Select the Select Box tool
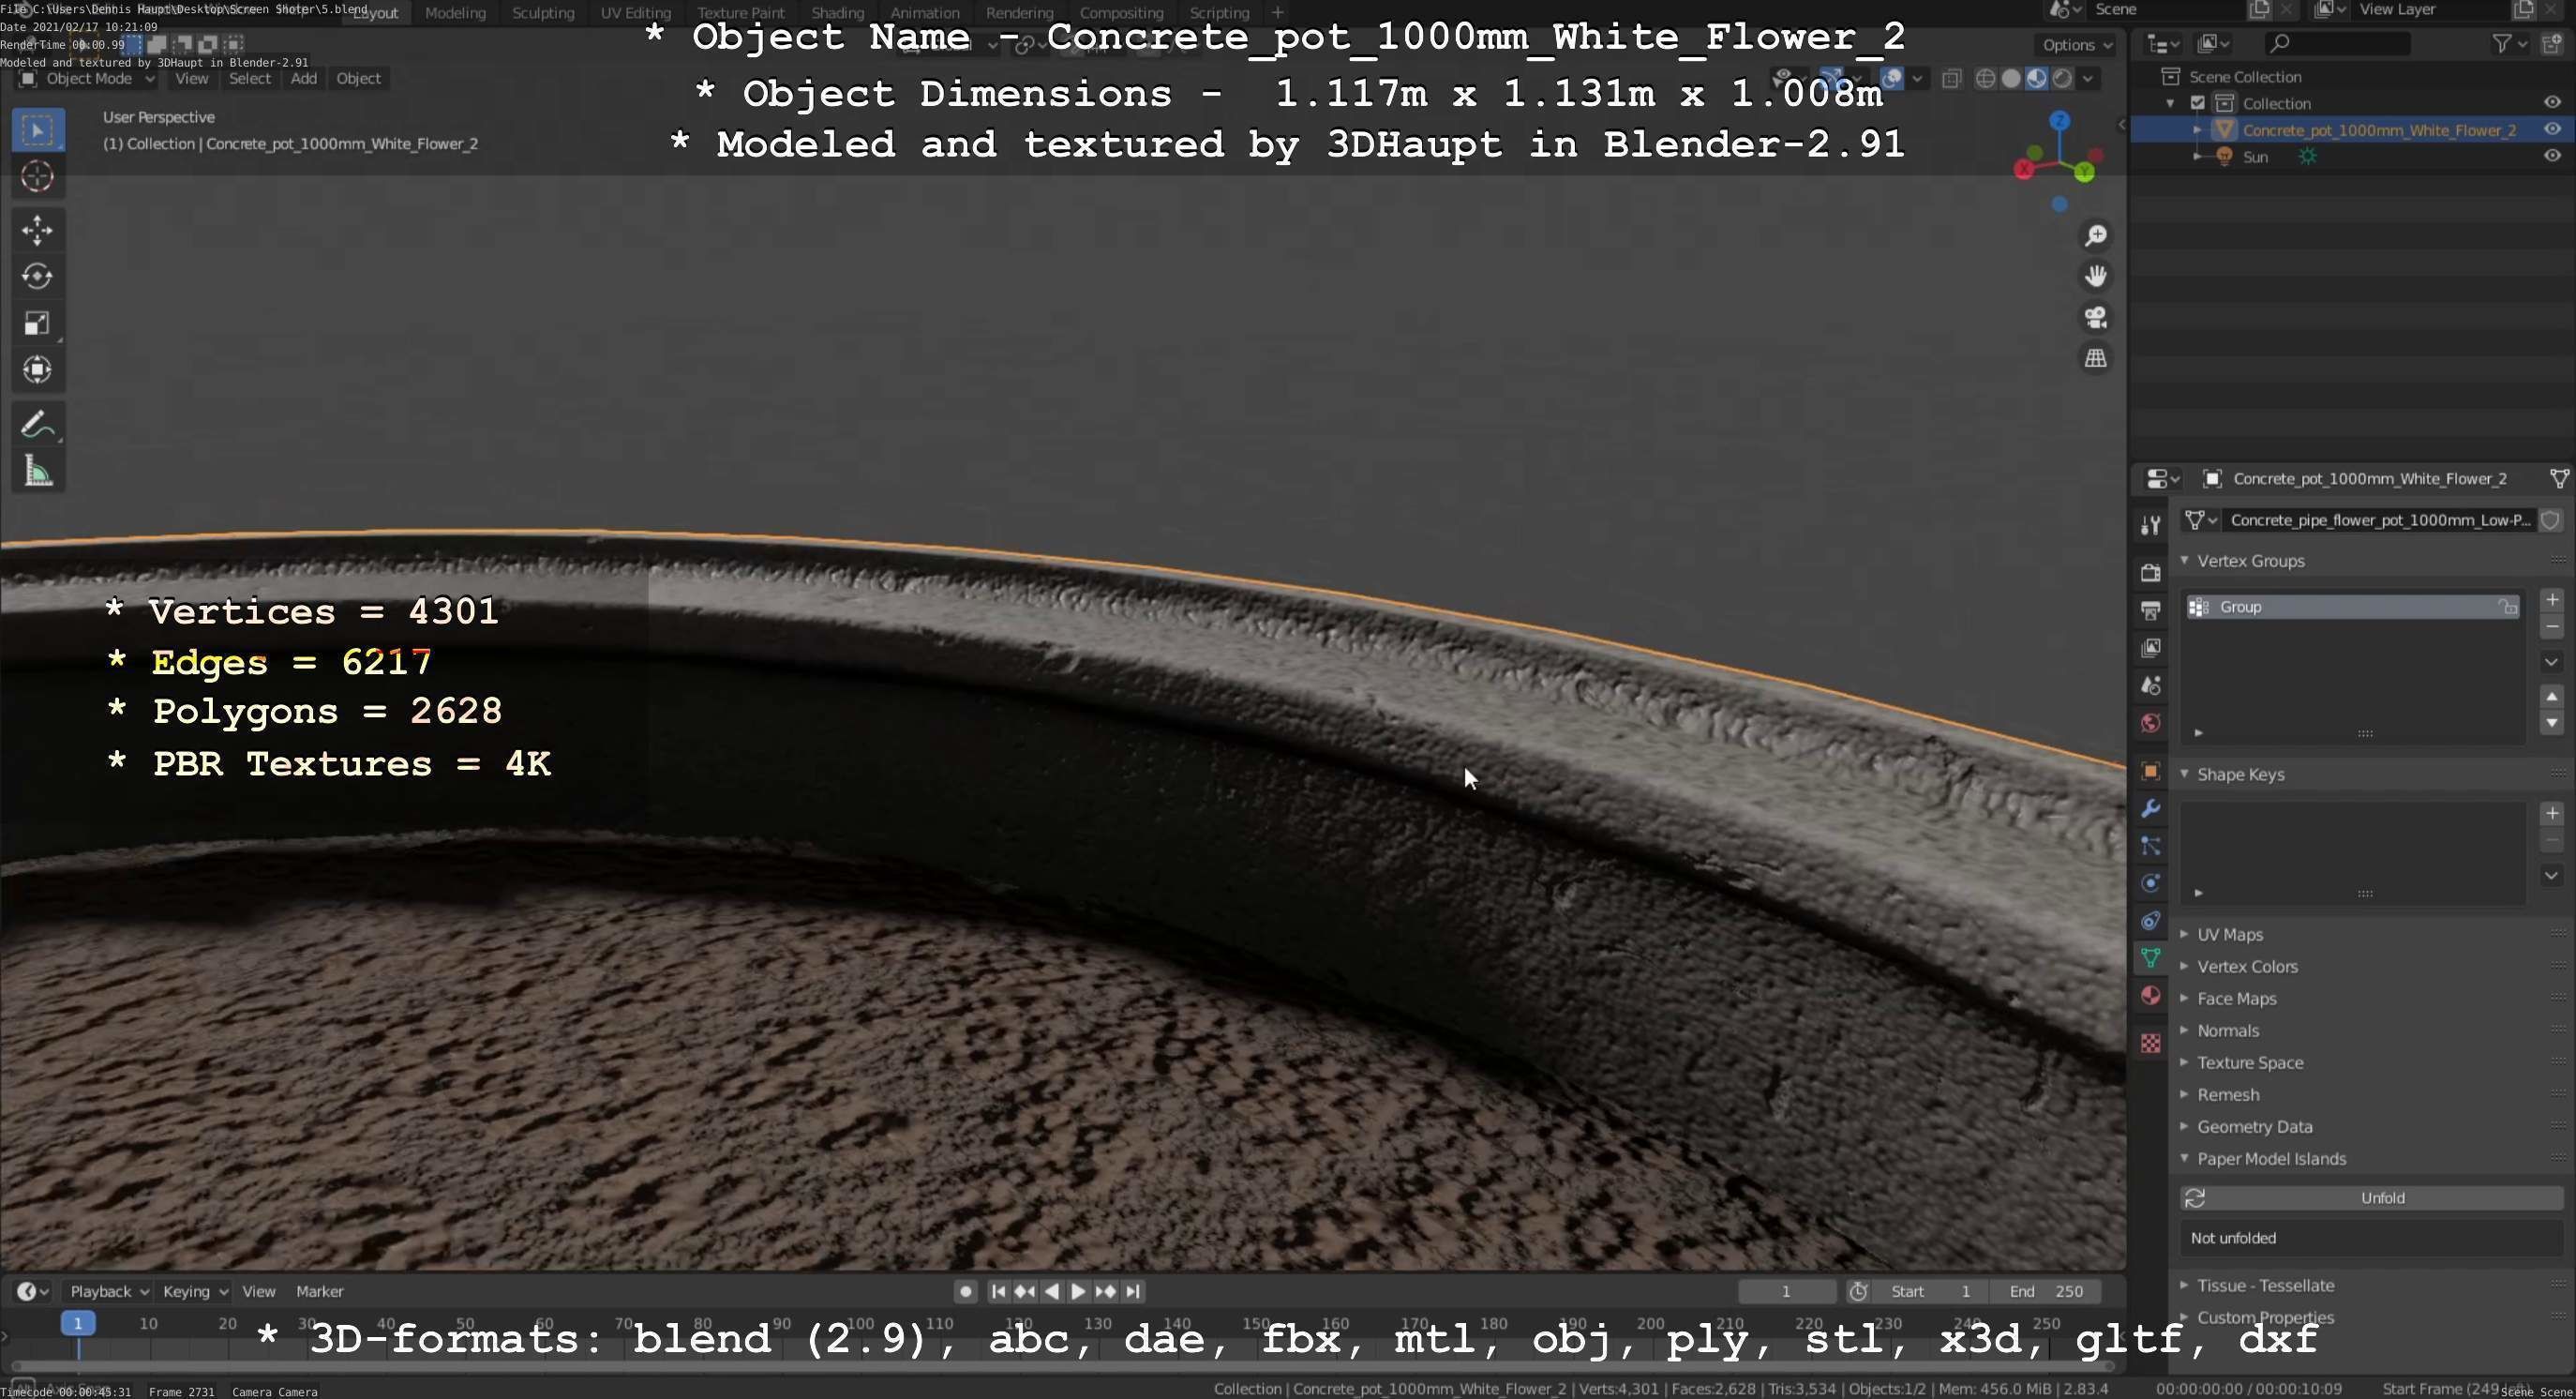The height and width of the screenshot is (1399, 2576). 38,130
